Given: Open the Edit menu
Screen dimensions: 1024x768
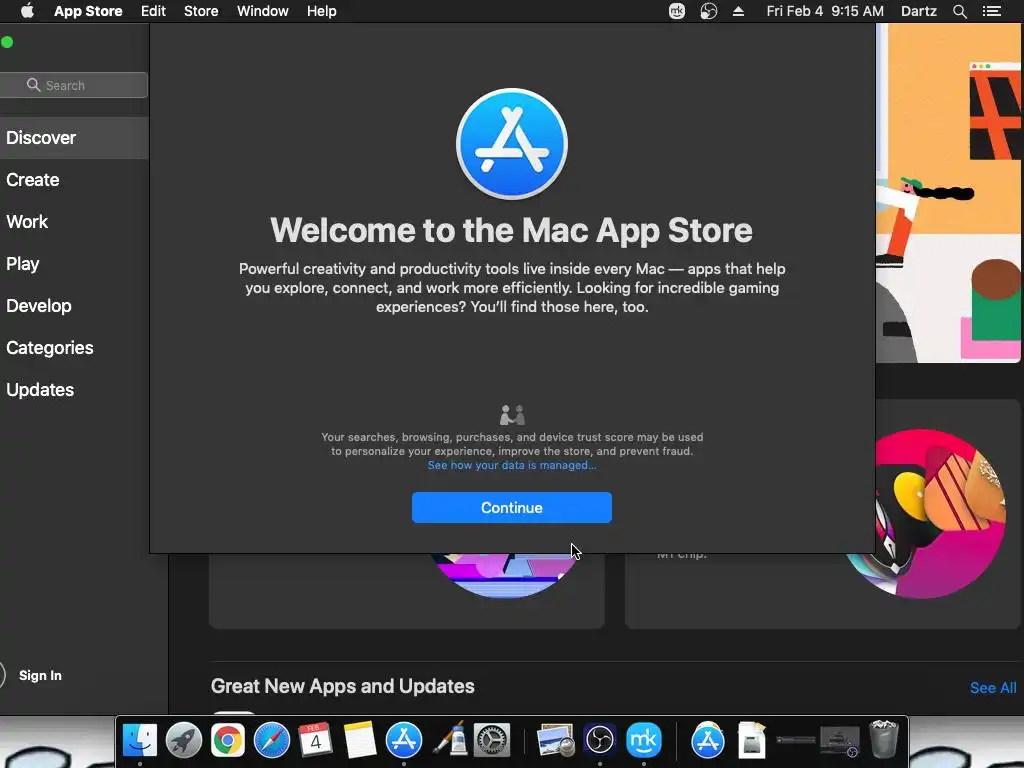Looking at the screenshot, I should (153, 11).
